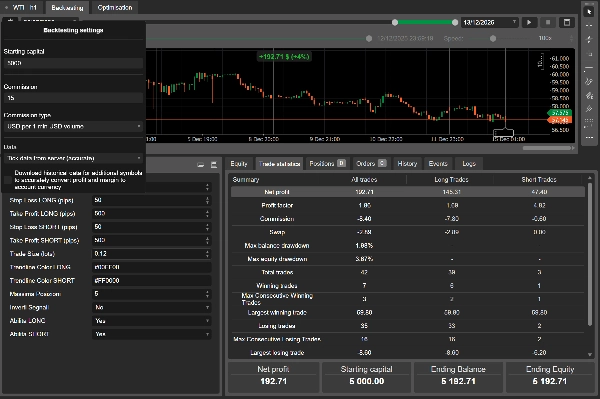Image resolution: width=600 pixels, height=399 pixels.
Task: Open the History tab
Action: click(407, 164)
